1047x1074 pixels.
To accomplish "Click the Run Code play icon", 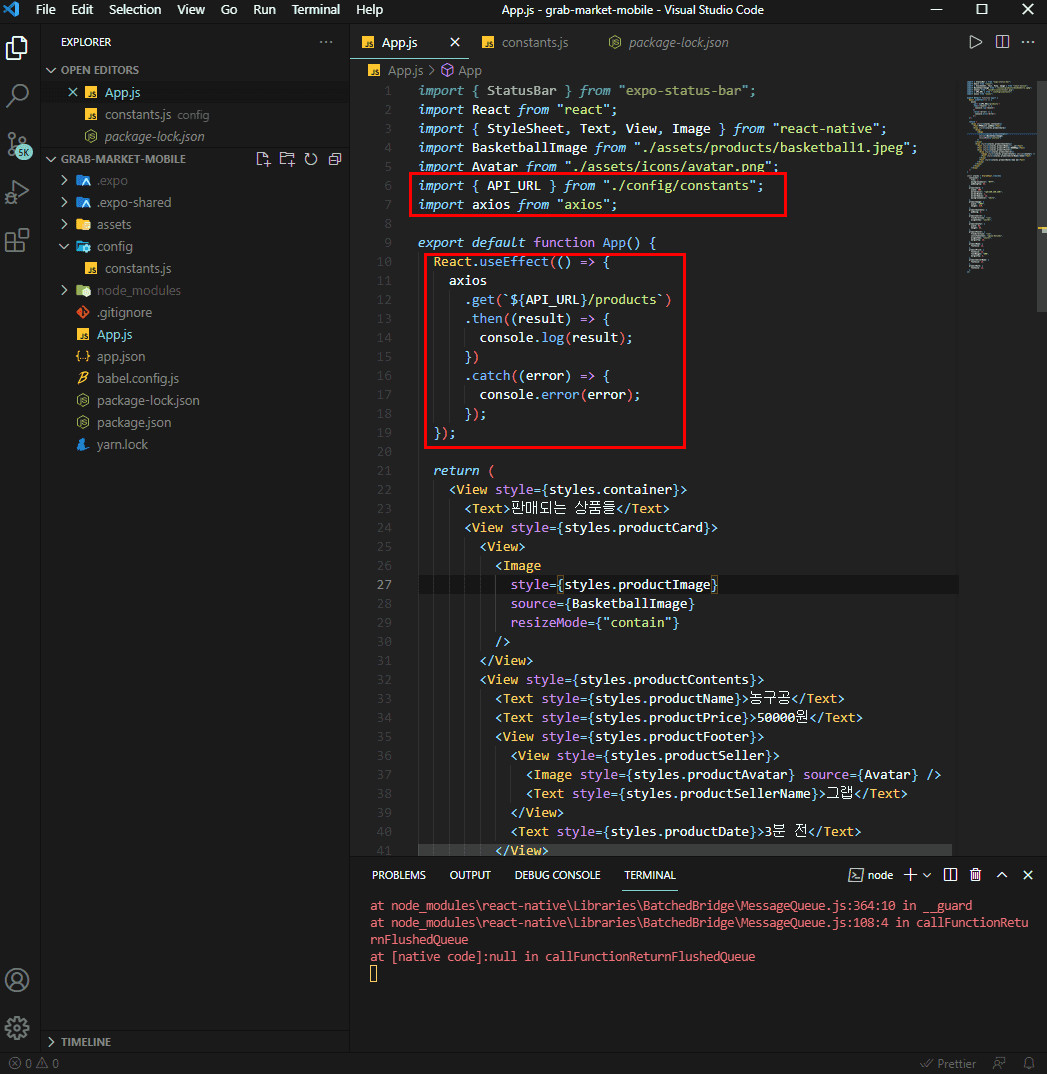I will (x=975, y=42).
